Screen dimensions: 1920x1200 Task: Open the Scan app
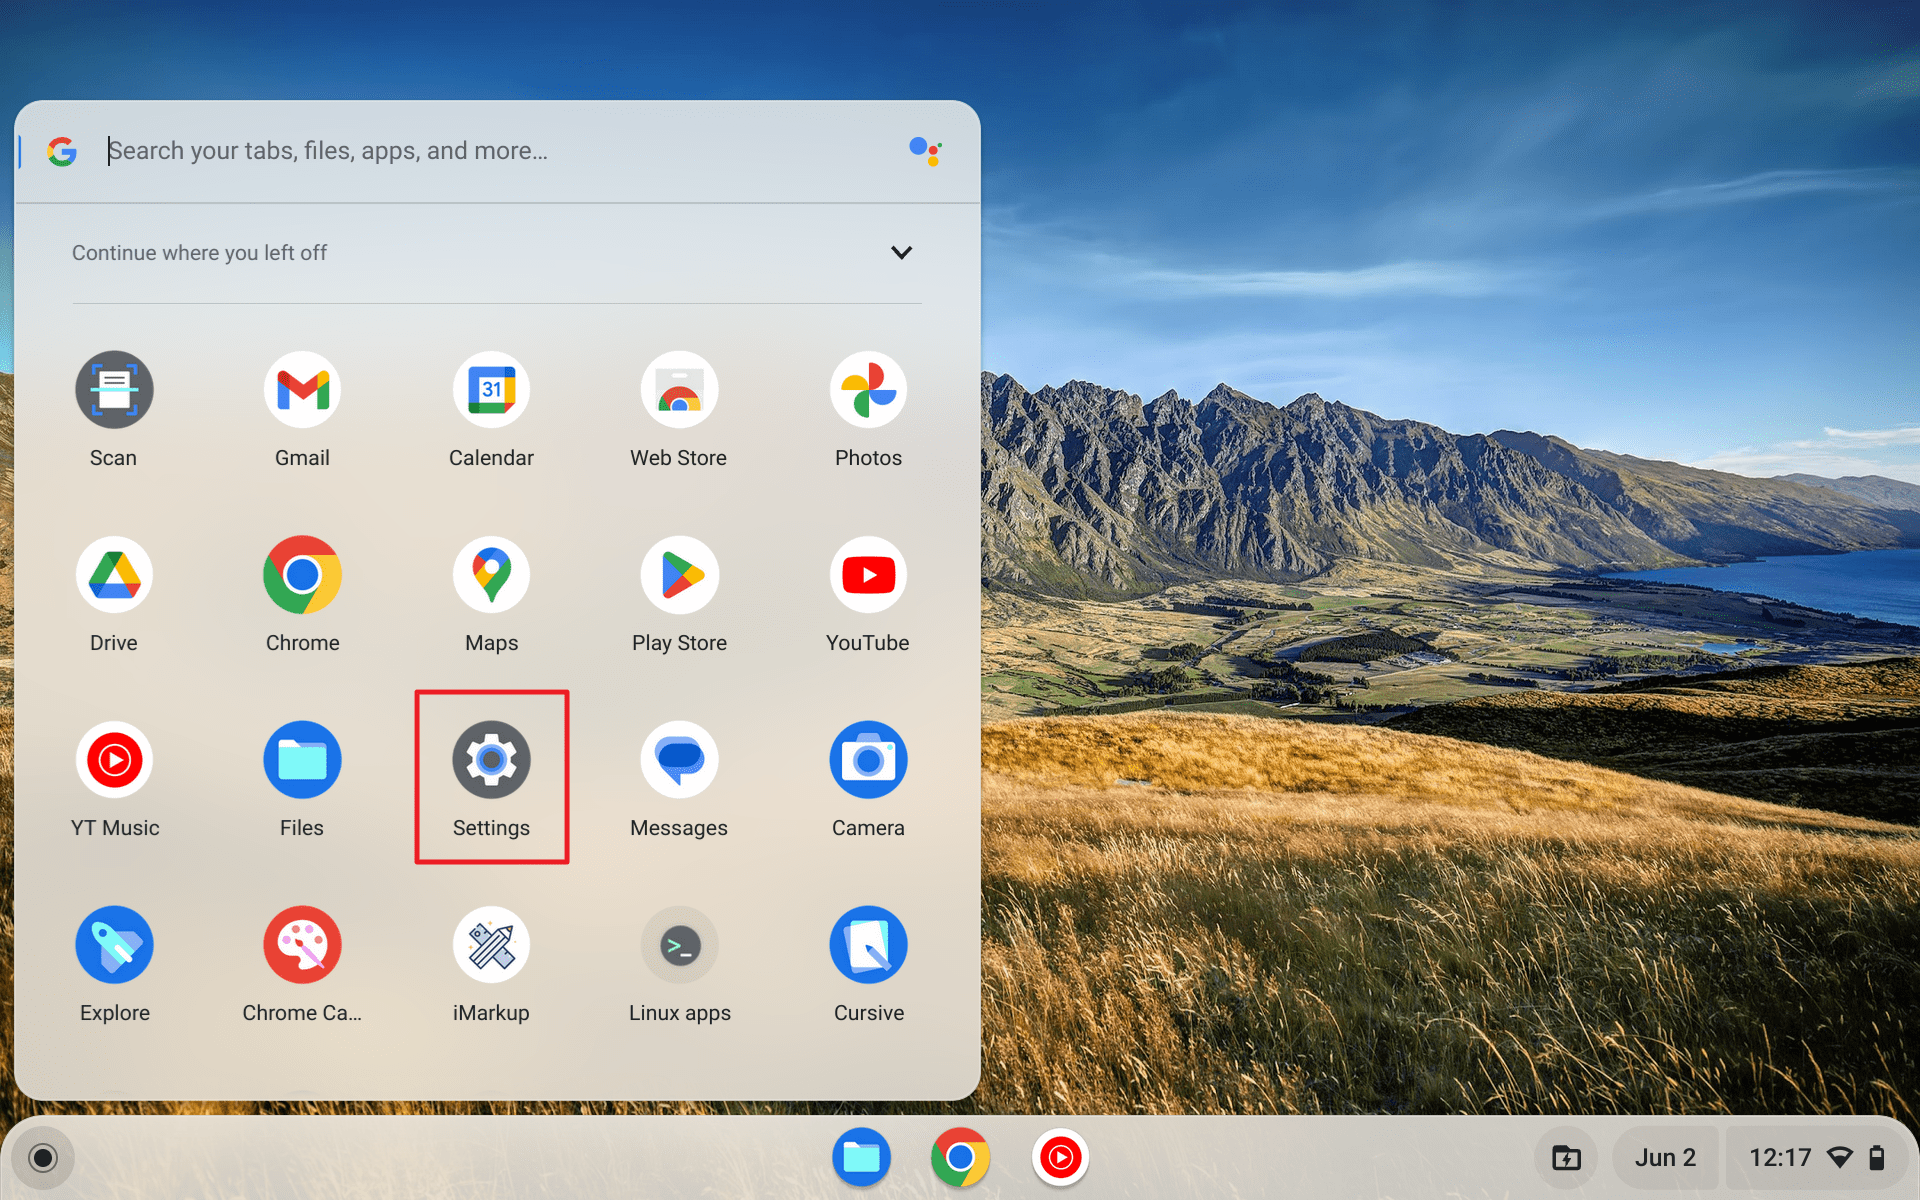tap(114, 390)
